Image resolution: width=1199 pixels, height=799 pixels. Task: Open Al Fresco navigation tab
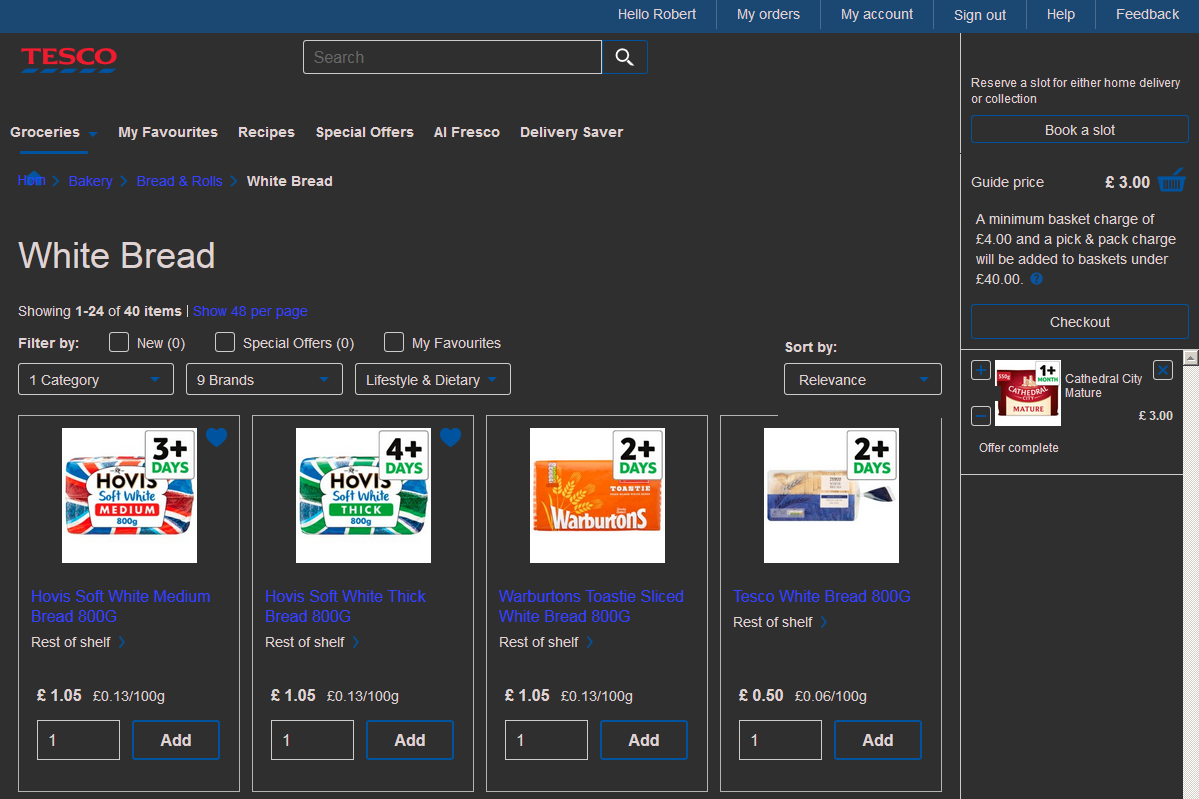(466, 132)
